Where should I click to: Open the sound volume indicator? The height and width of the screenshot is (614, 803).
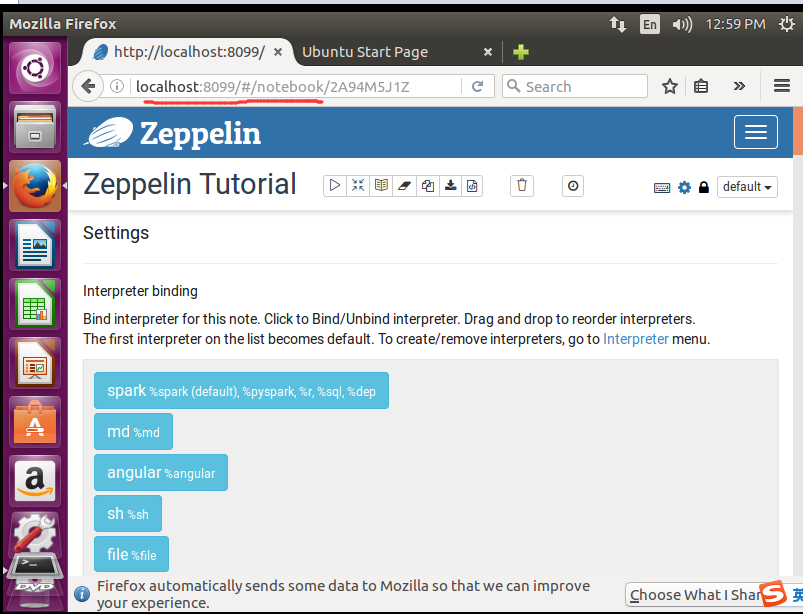682,24
